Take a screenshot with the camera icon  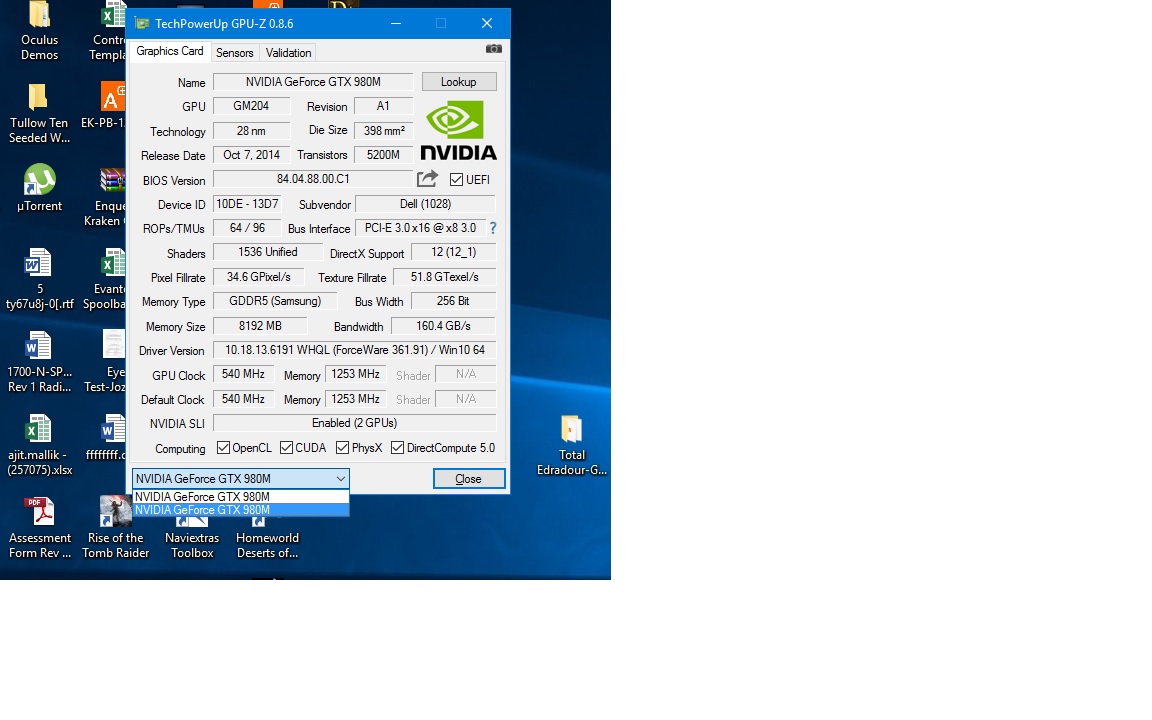click(494, 49)
